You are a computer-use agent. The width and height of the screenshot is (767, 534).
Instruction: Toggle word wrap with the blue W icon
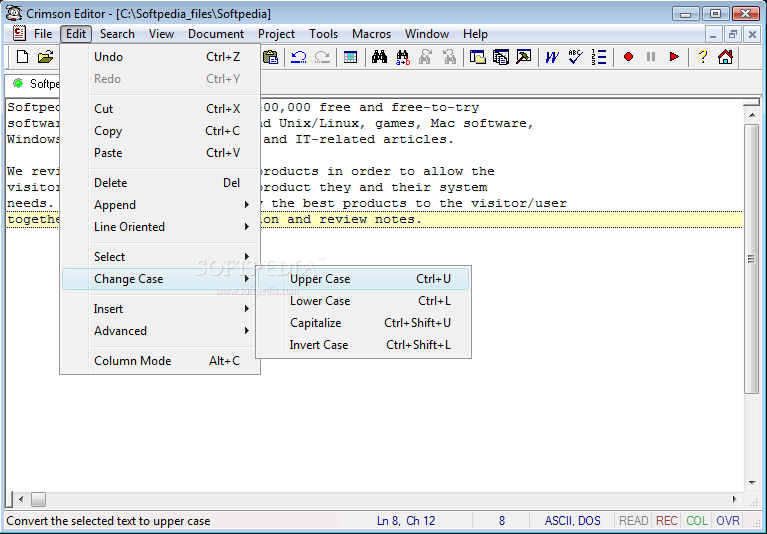[552, 57]
